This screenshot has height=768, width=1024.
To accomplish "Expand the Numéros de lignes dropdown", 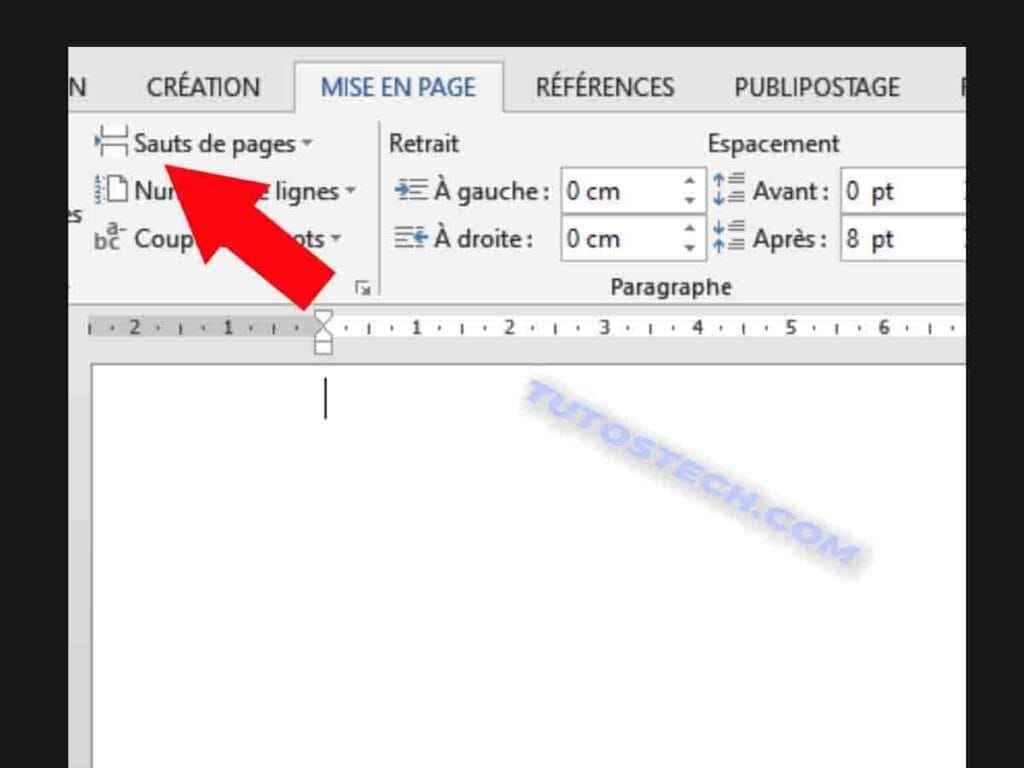I will pos(352,191).
